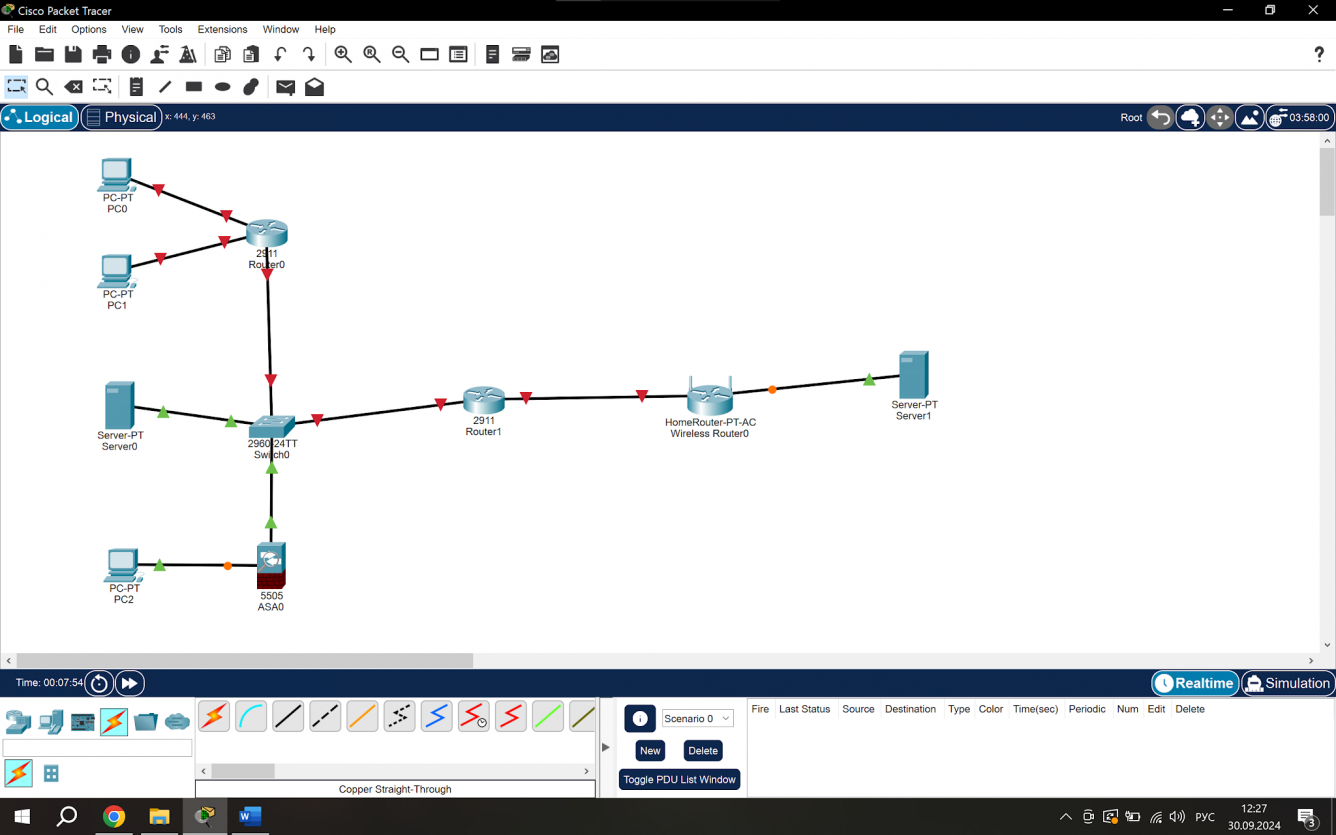Select the Wireless Router0 device

pyautogui.click(x=710, y=396)
